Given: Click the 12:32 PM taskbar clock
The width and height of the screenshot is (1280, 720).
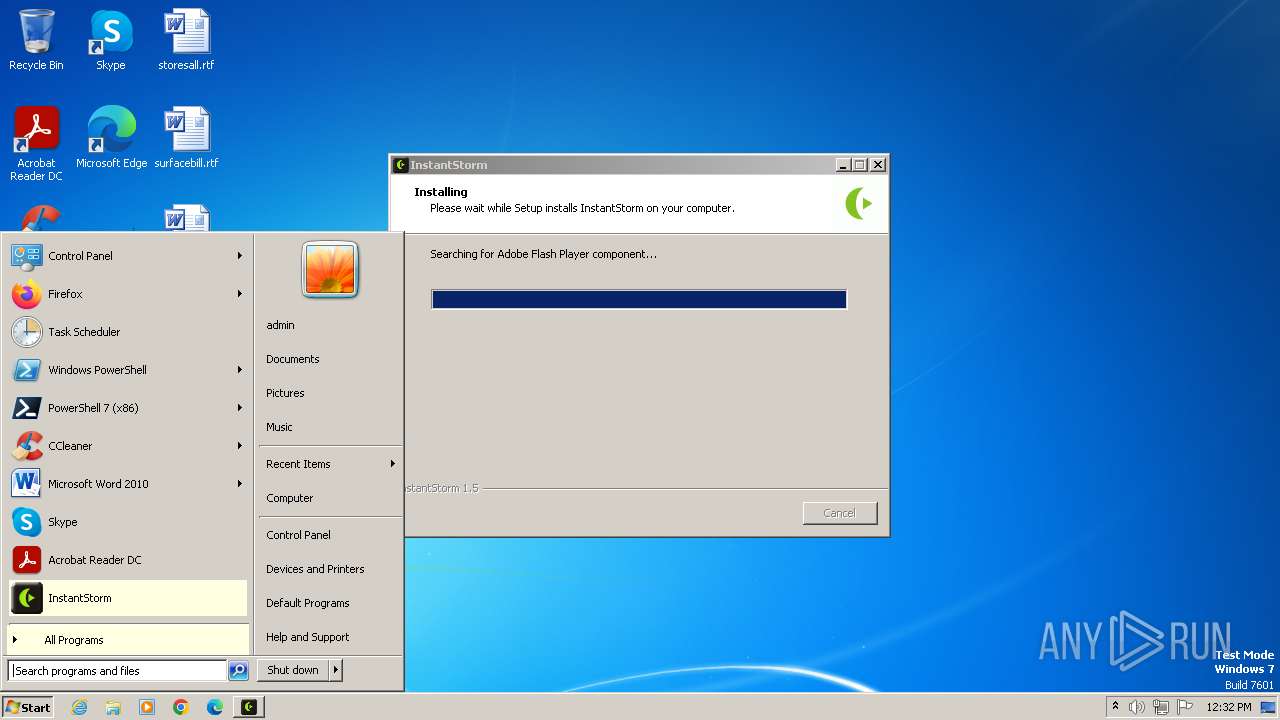Looking at the screenshot, I should pyautogui.click(x=1229, y=707).
